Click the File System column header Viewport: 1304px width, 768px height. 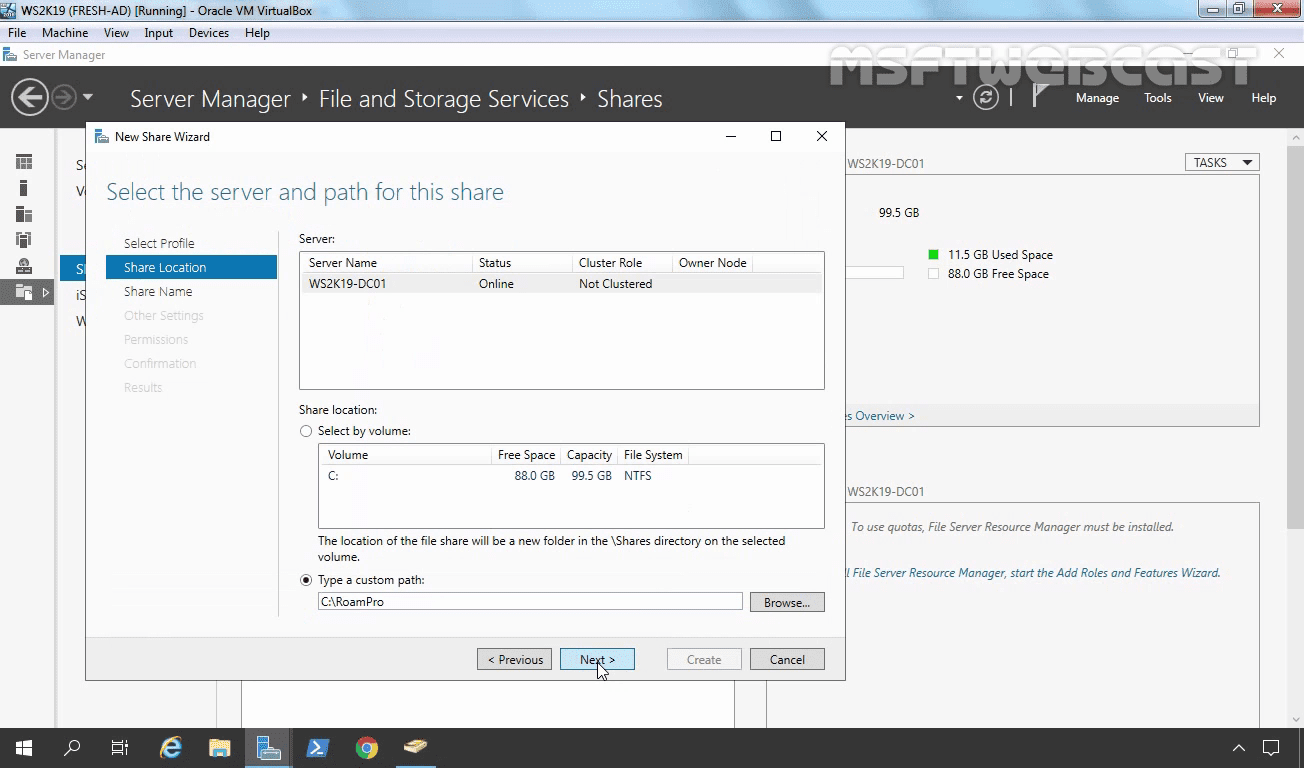[653, 455]
